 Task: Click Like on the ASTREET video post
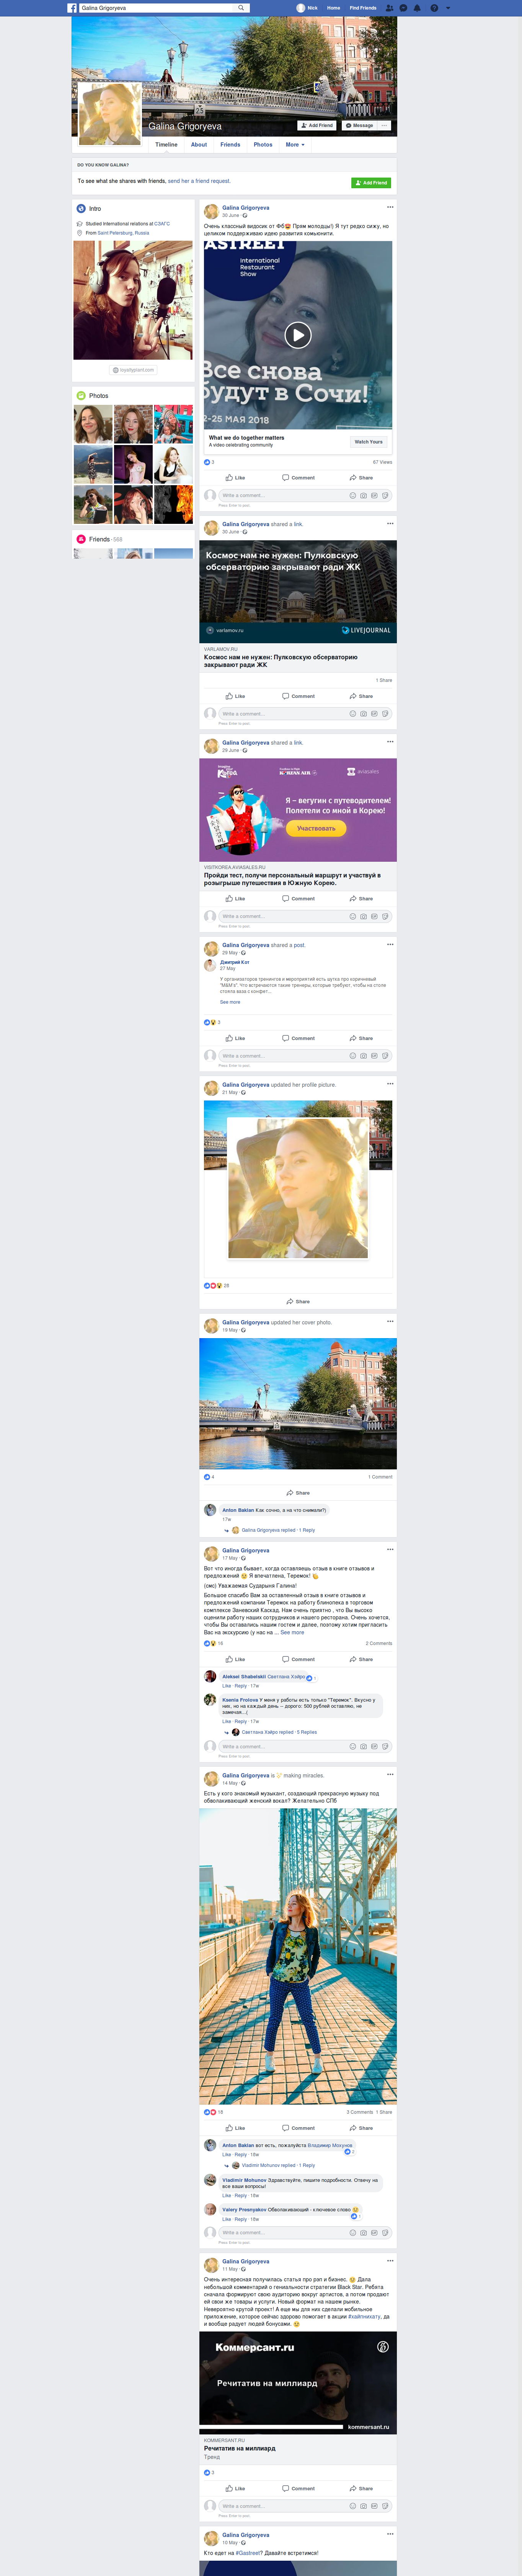coord(235,478)
